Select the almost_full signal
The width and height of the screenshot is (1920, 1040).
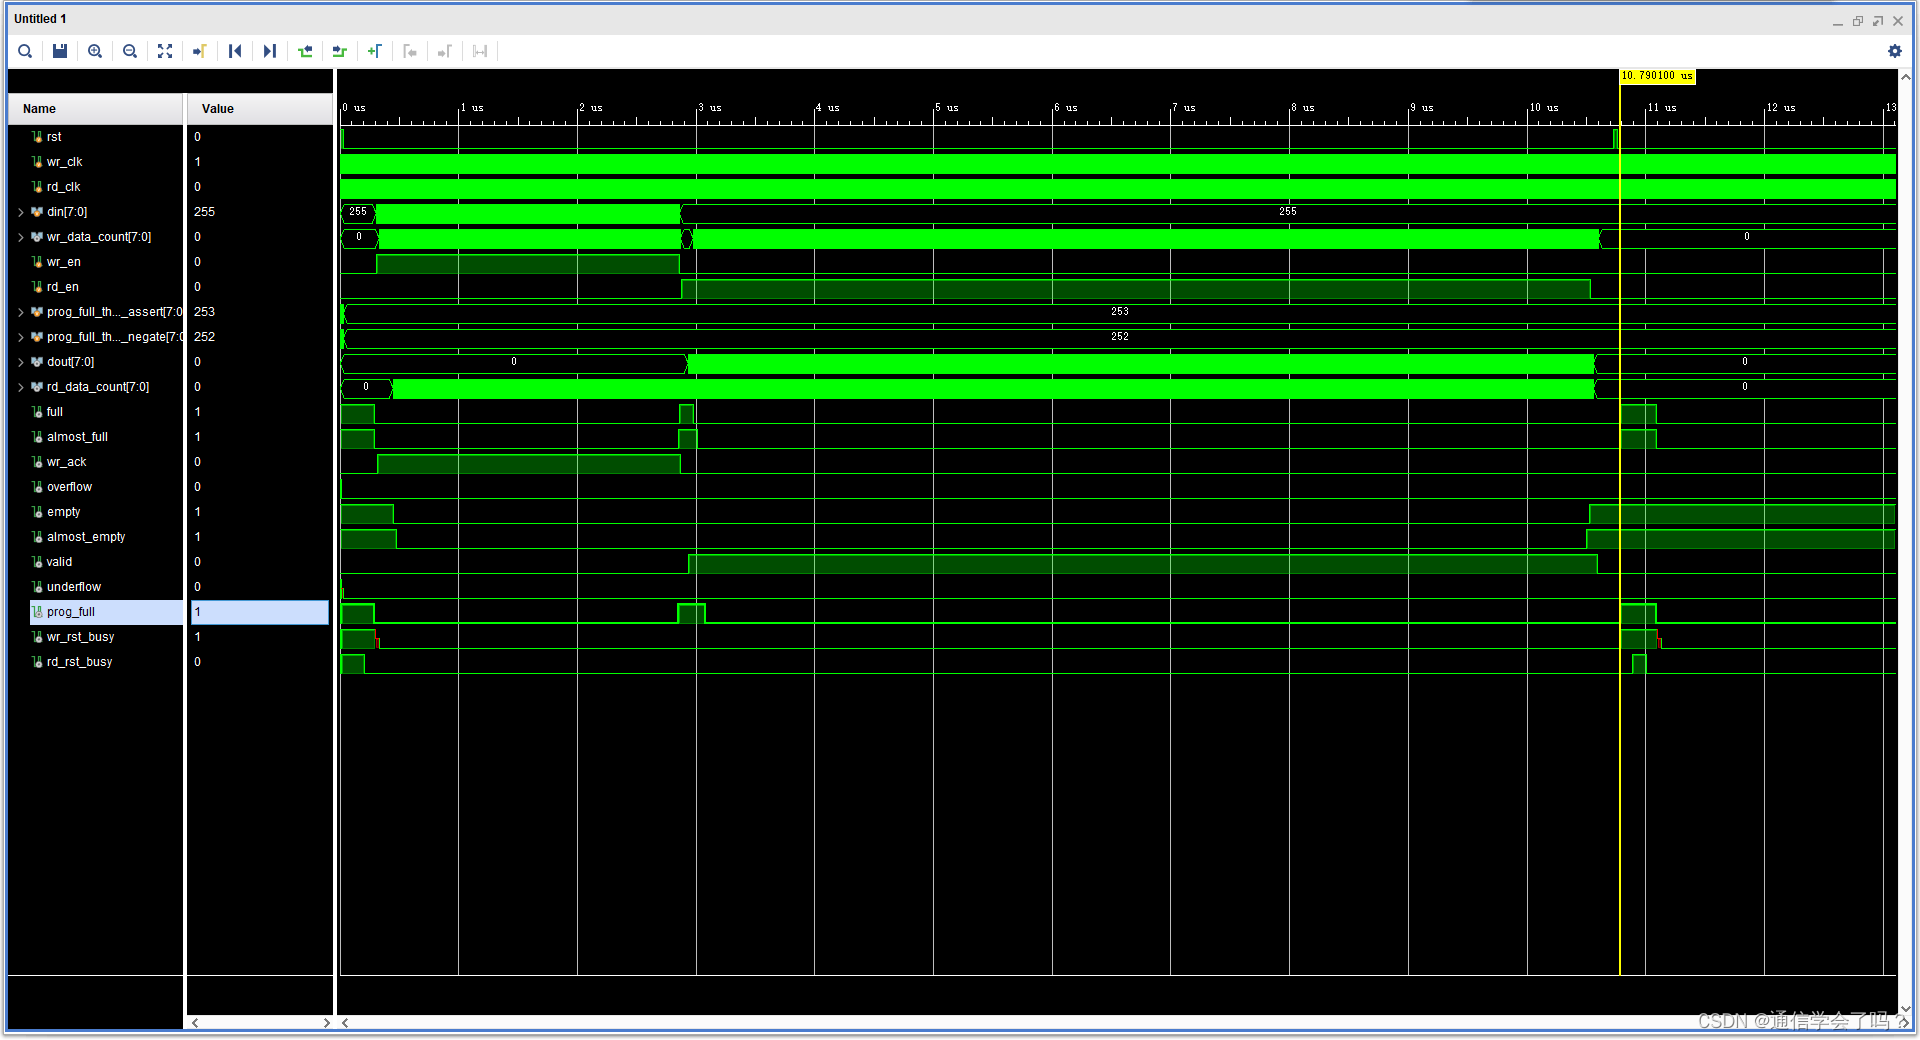click(x=77, y=437)
